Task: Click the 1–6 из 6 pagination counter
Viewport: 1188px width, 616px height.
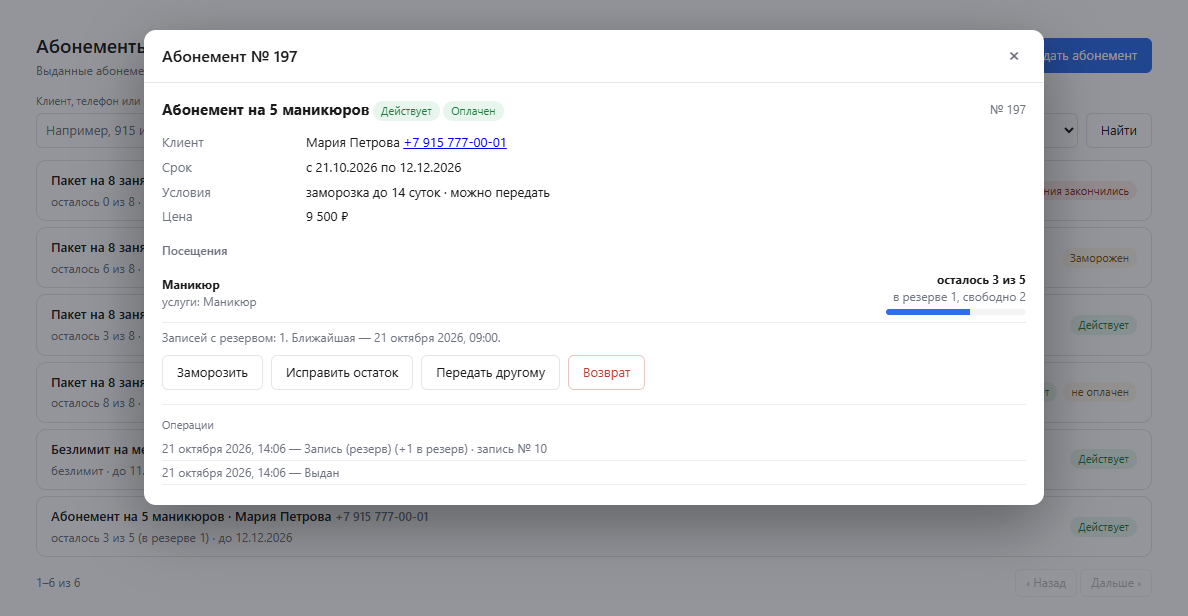Action: pos(58,583)
